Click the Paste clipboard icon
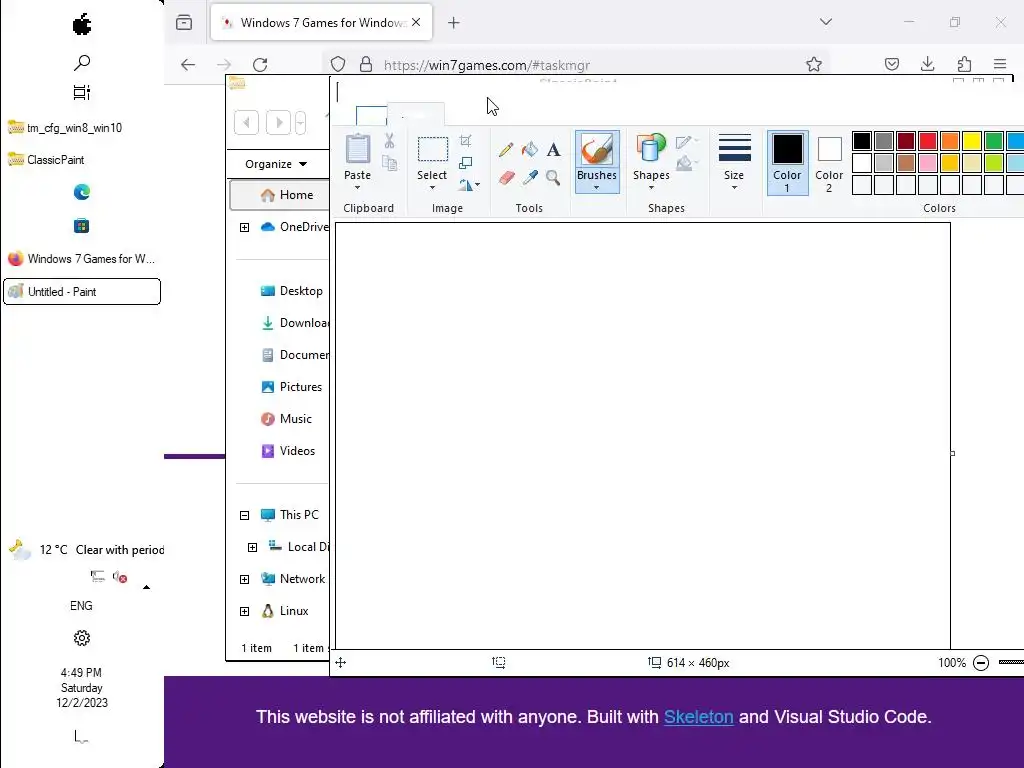 pyautogui.click(x=357, y=150)
